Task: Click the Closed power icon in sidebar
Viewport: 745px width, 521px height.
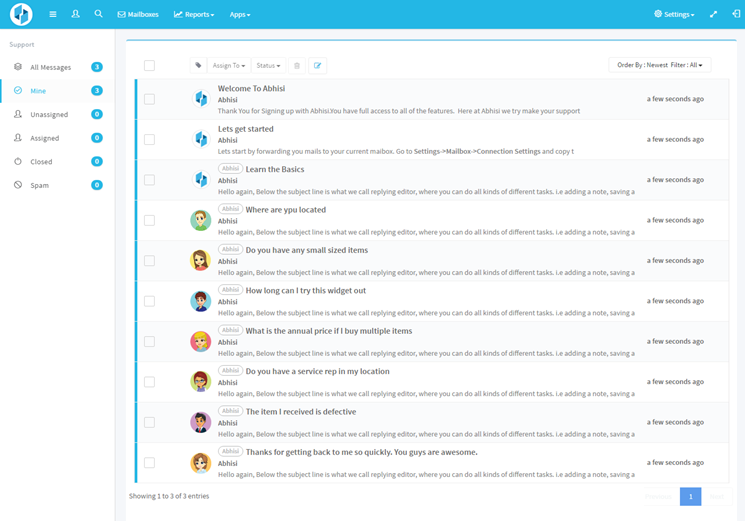Action: tap(18, 161)
